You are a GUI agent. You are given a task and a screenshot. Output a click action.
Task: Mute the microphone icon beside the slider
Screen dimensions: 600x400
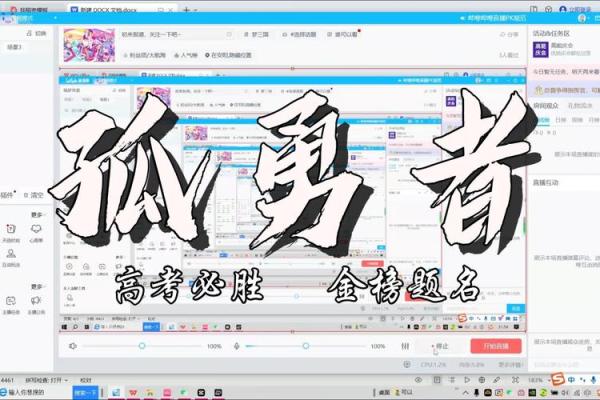tap(237, 346)
